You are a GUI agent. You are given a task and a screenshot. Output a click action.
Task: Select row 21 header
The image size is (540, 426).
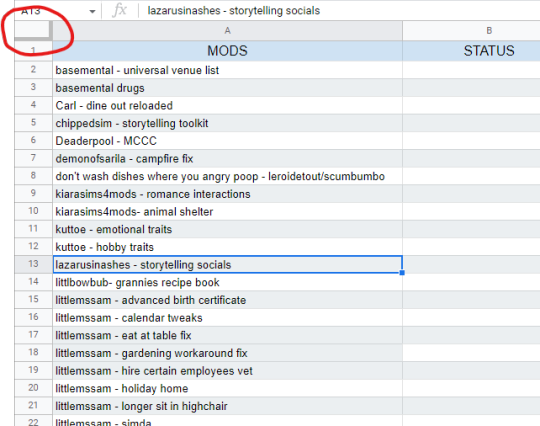[33, 406]
